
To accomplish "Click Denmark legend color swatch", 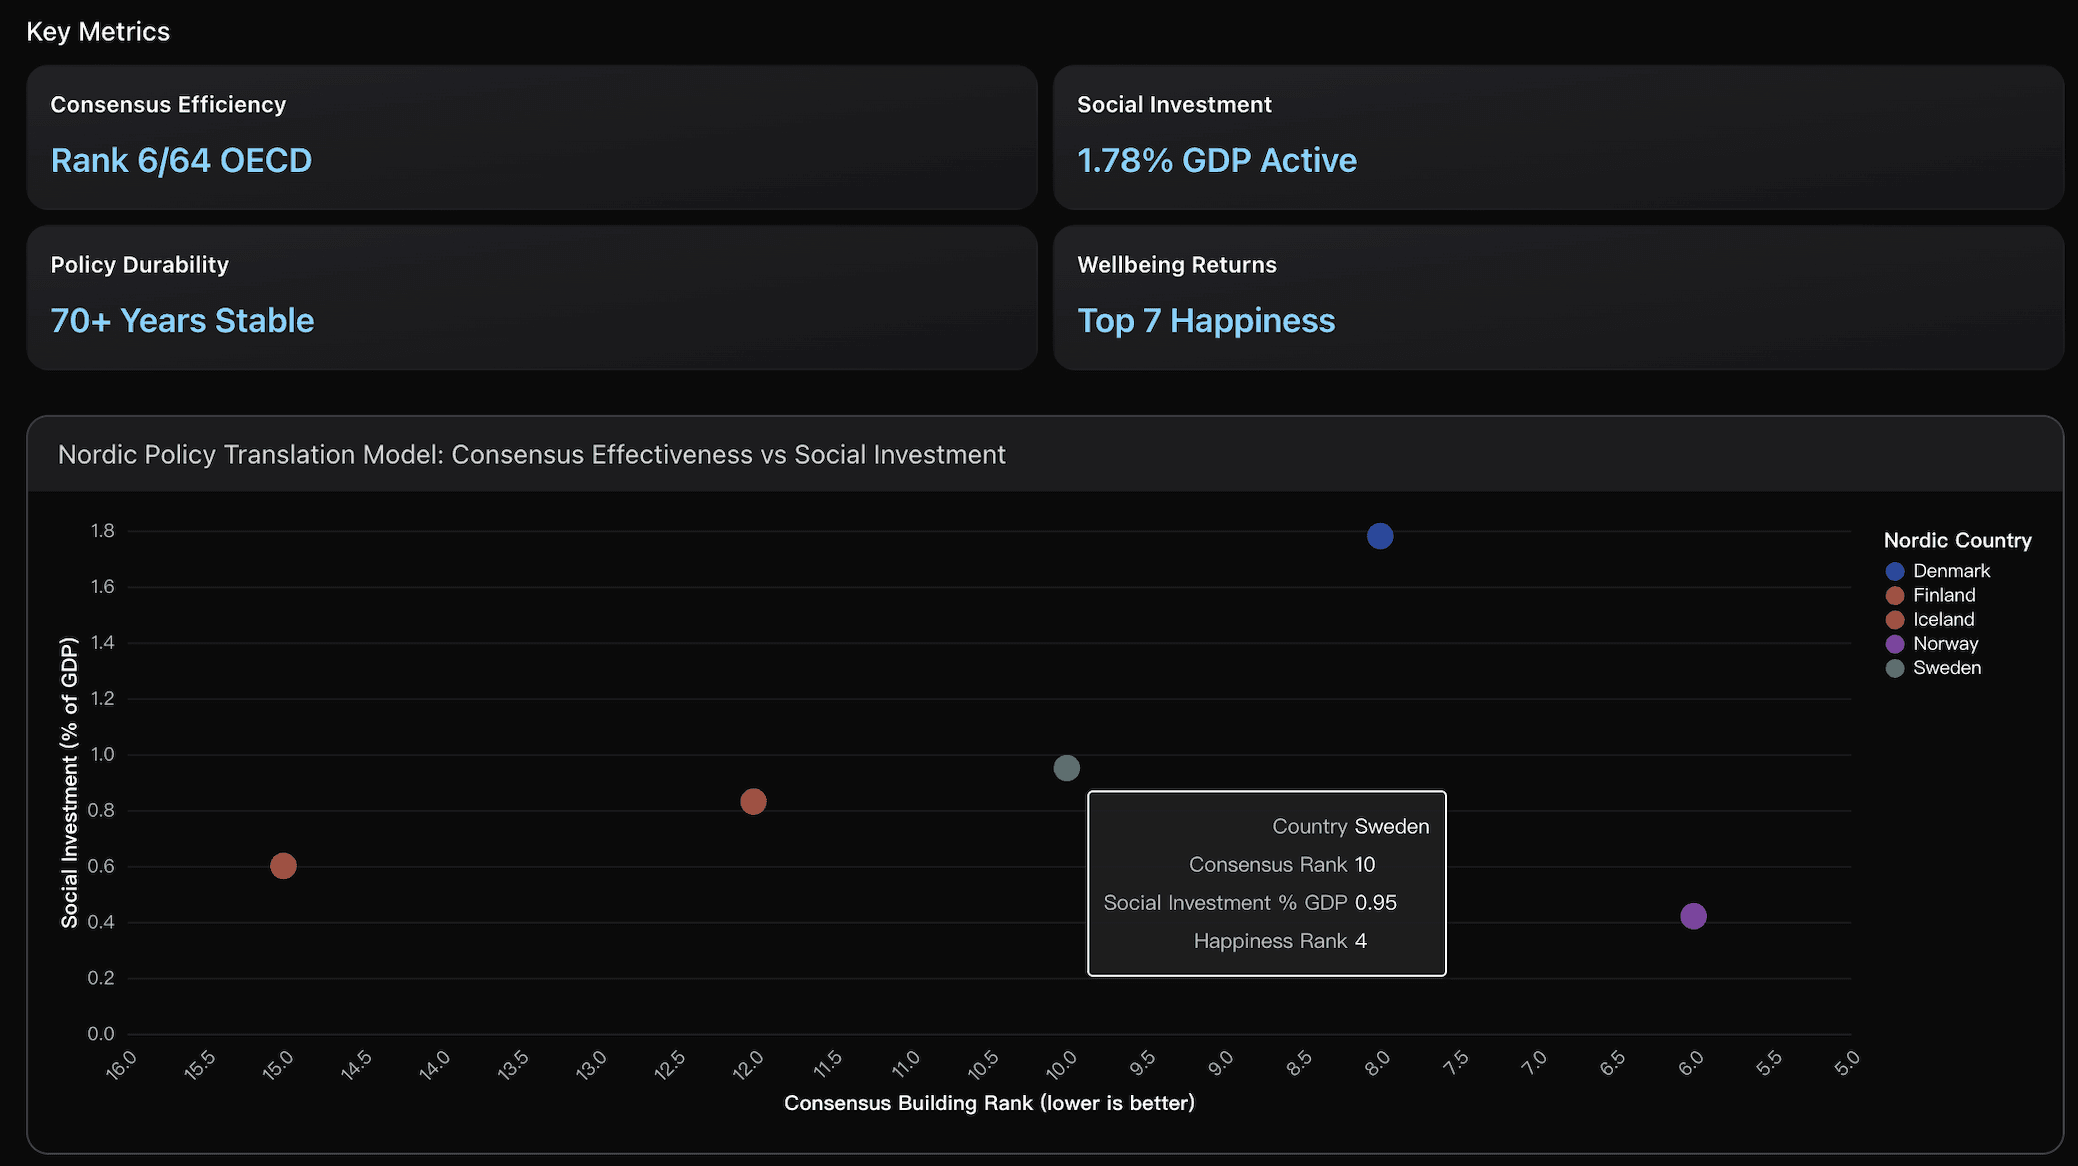I will [1894, 571].
